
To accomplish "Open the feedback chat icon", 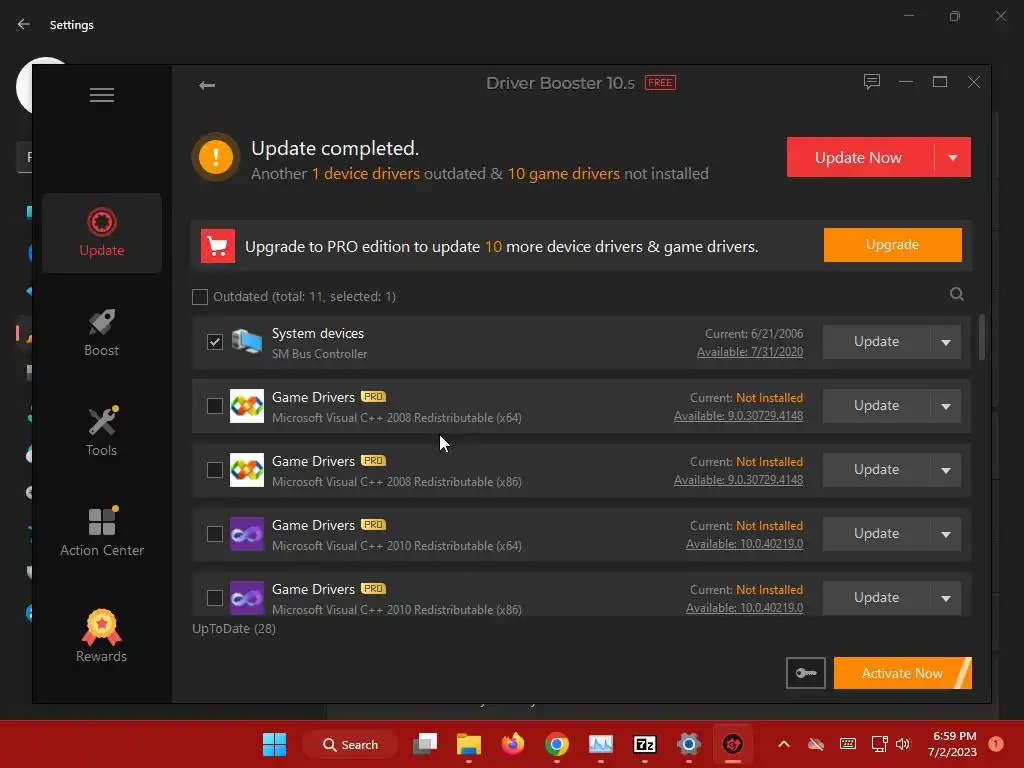I will point(871,82).
